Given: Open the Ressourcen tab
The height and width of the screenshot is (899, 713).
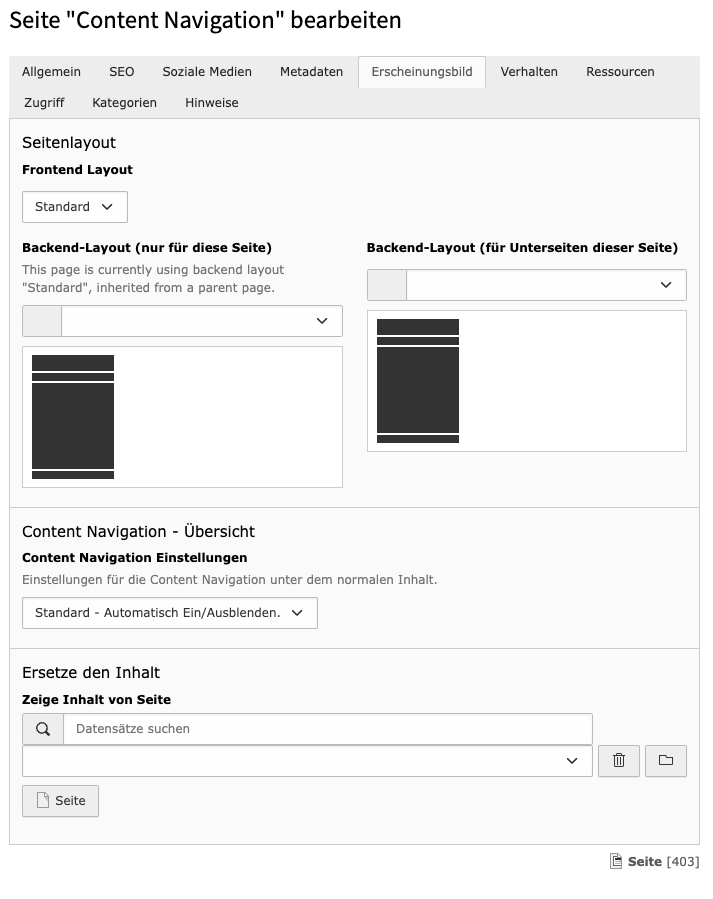Looking at the screenshot, I should click(x=620, y=72).
